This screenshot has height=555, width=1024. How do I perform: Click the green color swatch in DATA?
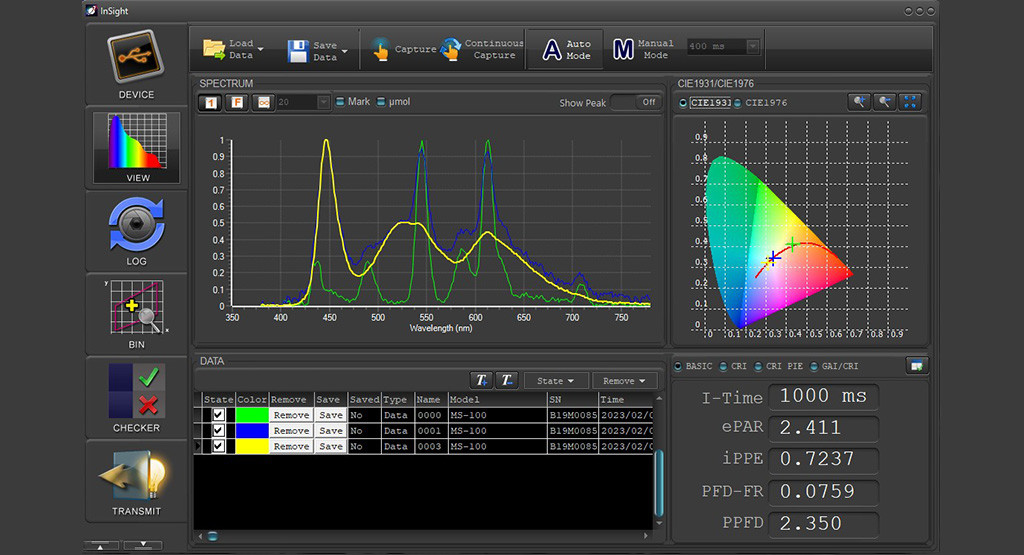click(x=251, y=415)
